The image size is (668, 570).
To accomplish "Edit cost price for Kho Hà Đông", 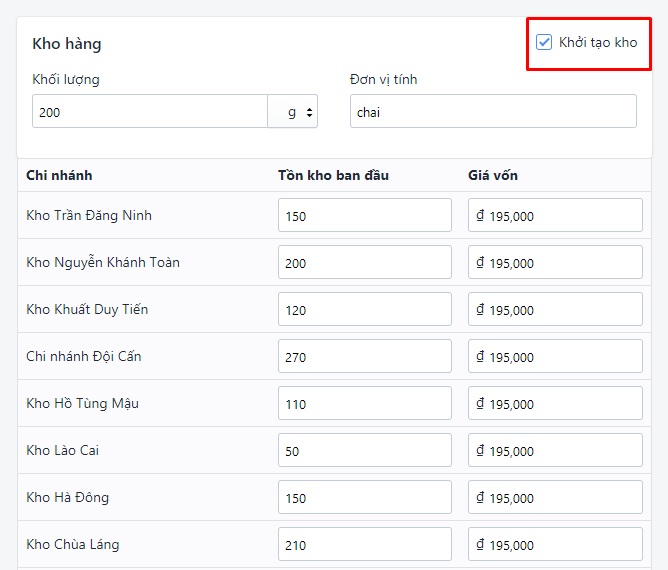I will click(x=555, y=497).
